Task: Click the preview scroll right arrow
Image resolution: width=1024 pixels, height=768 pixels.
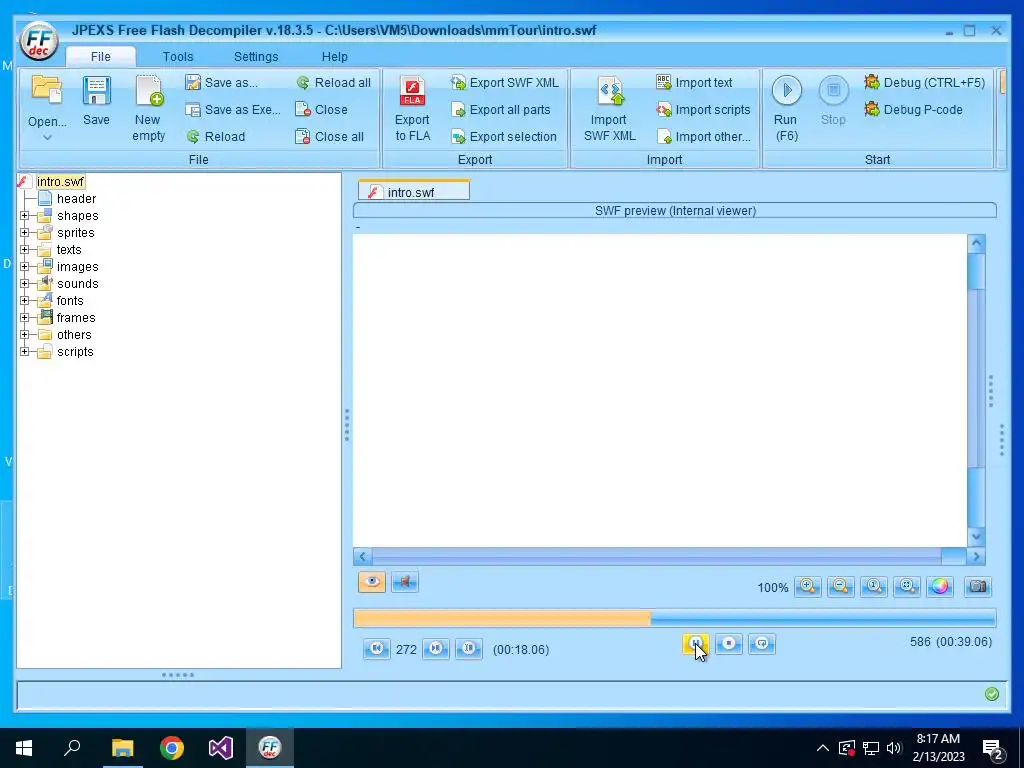Action: pos(976,556)
